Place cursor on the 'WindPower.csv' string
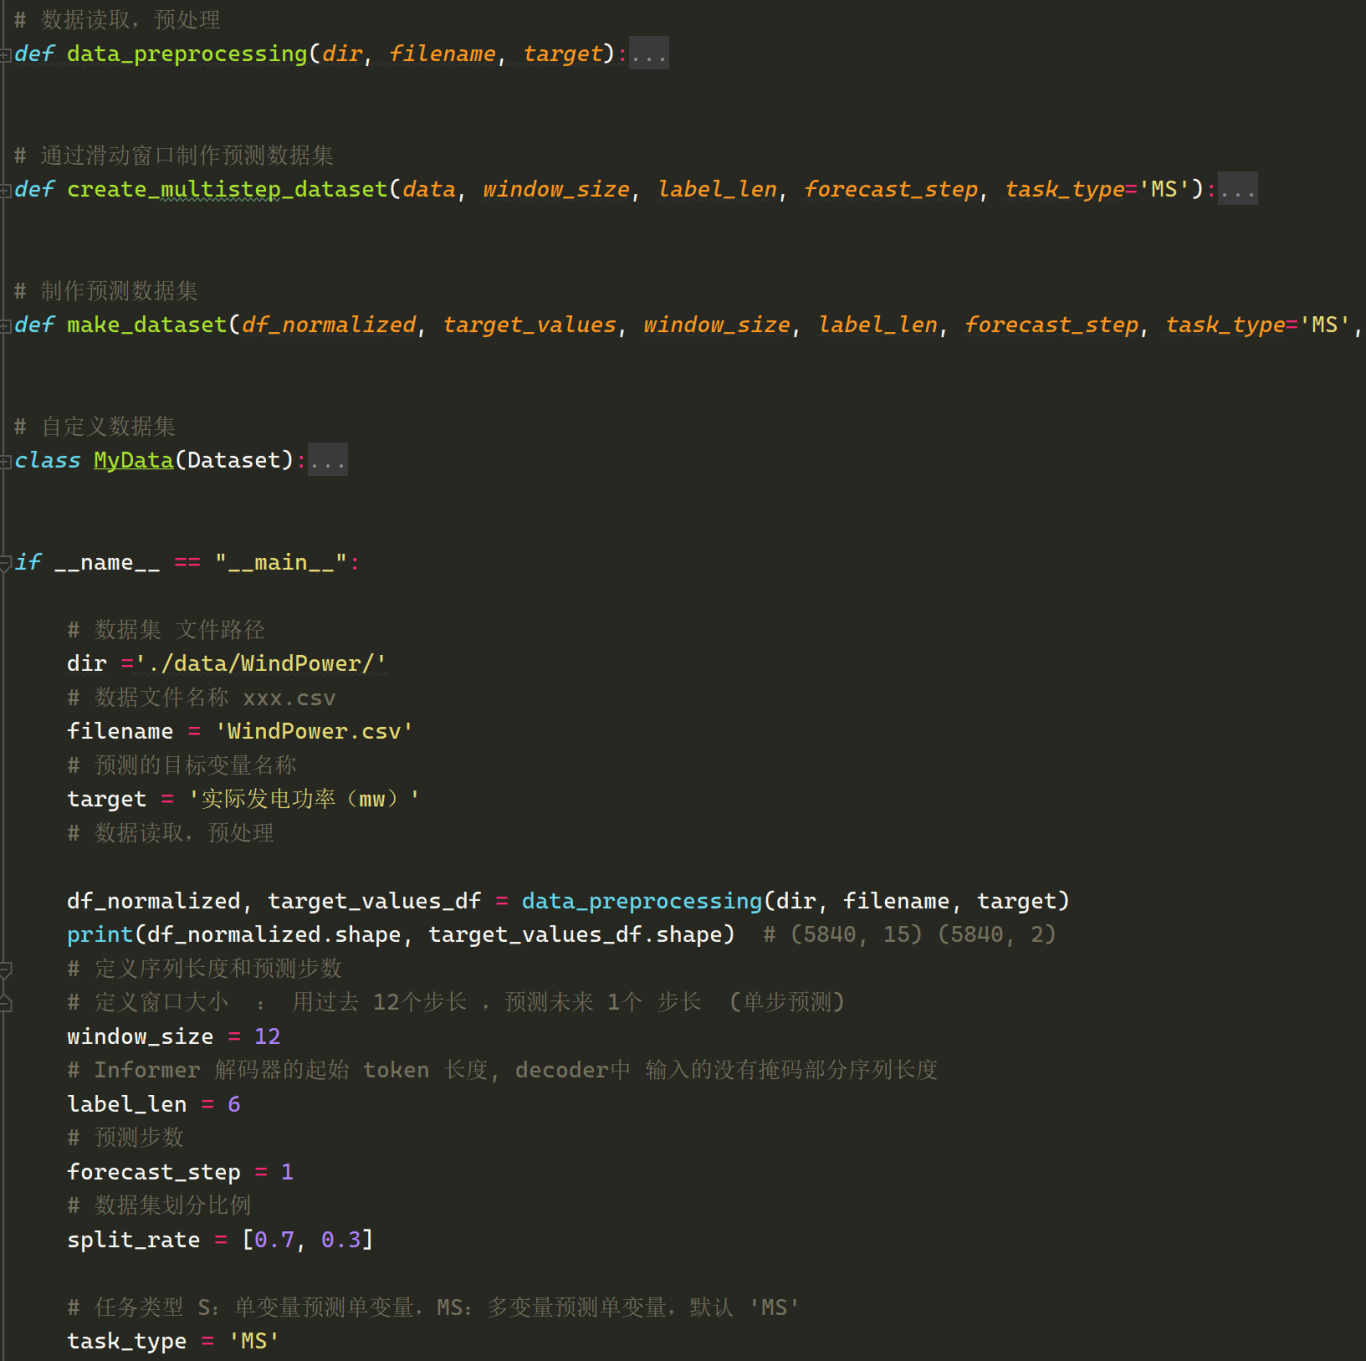 click(x=314, y=732)
